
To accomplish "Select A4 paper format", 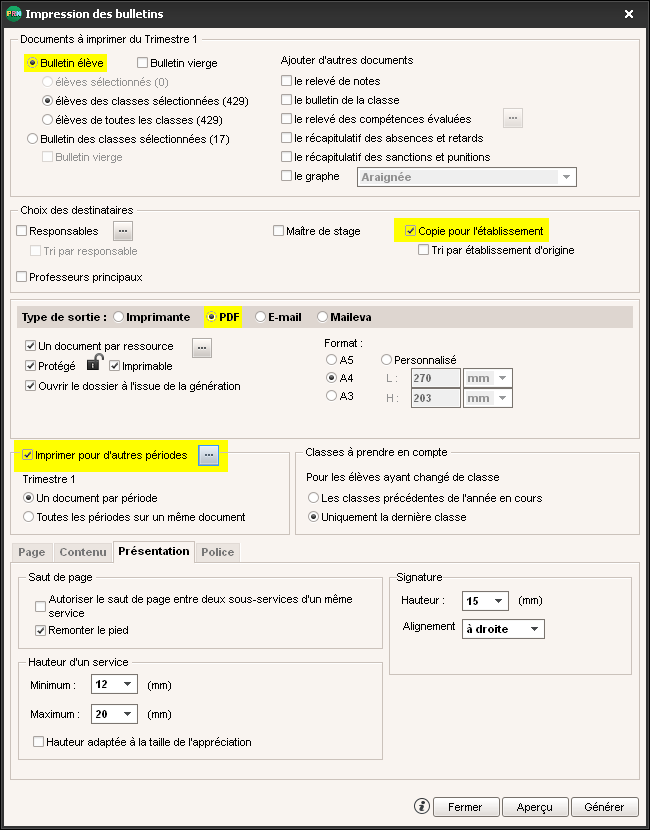I will (340, 378).
